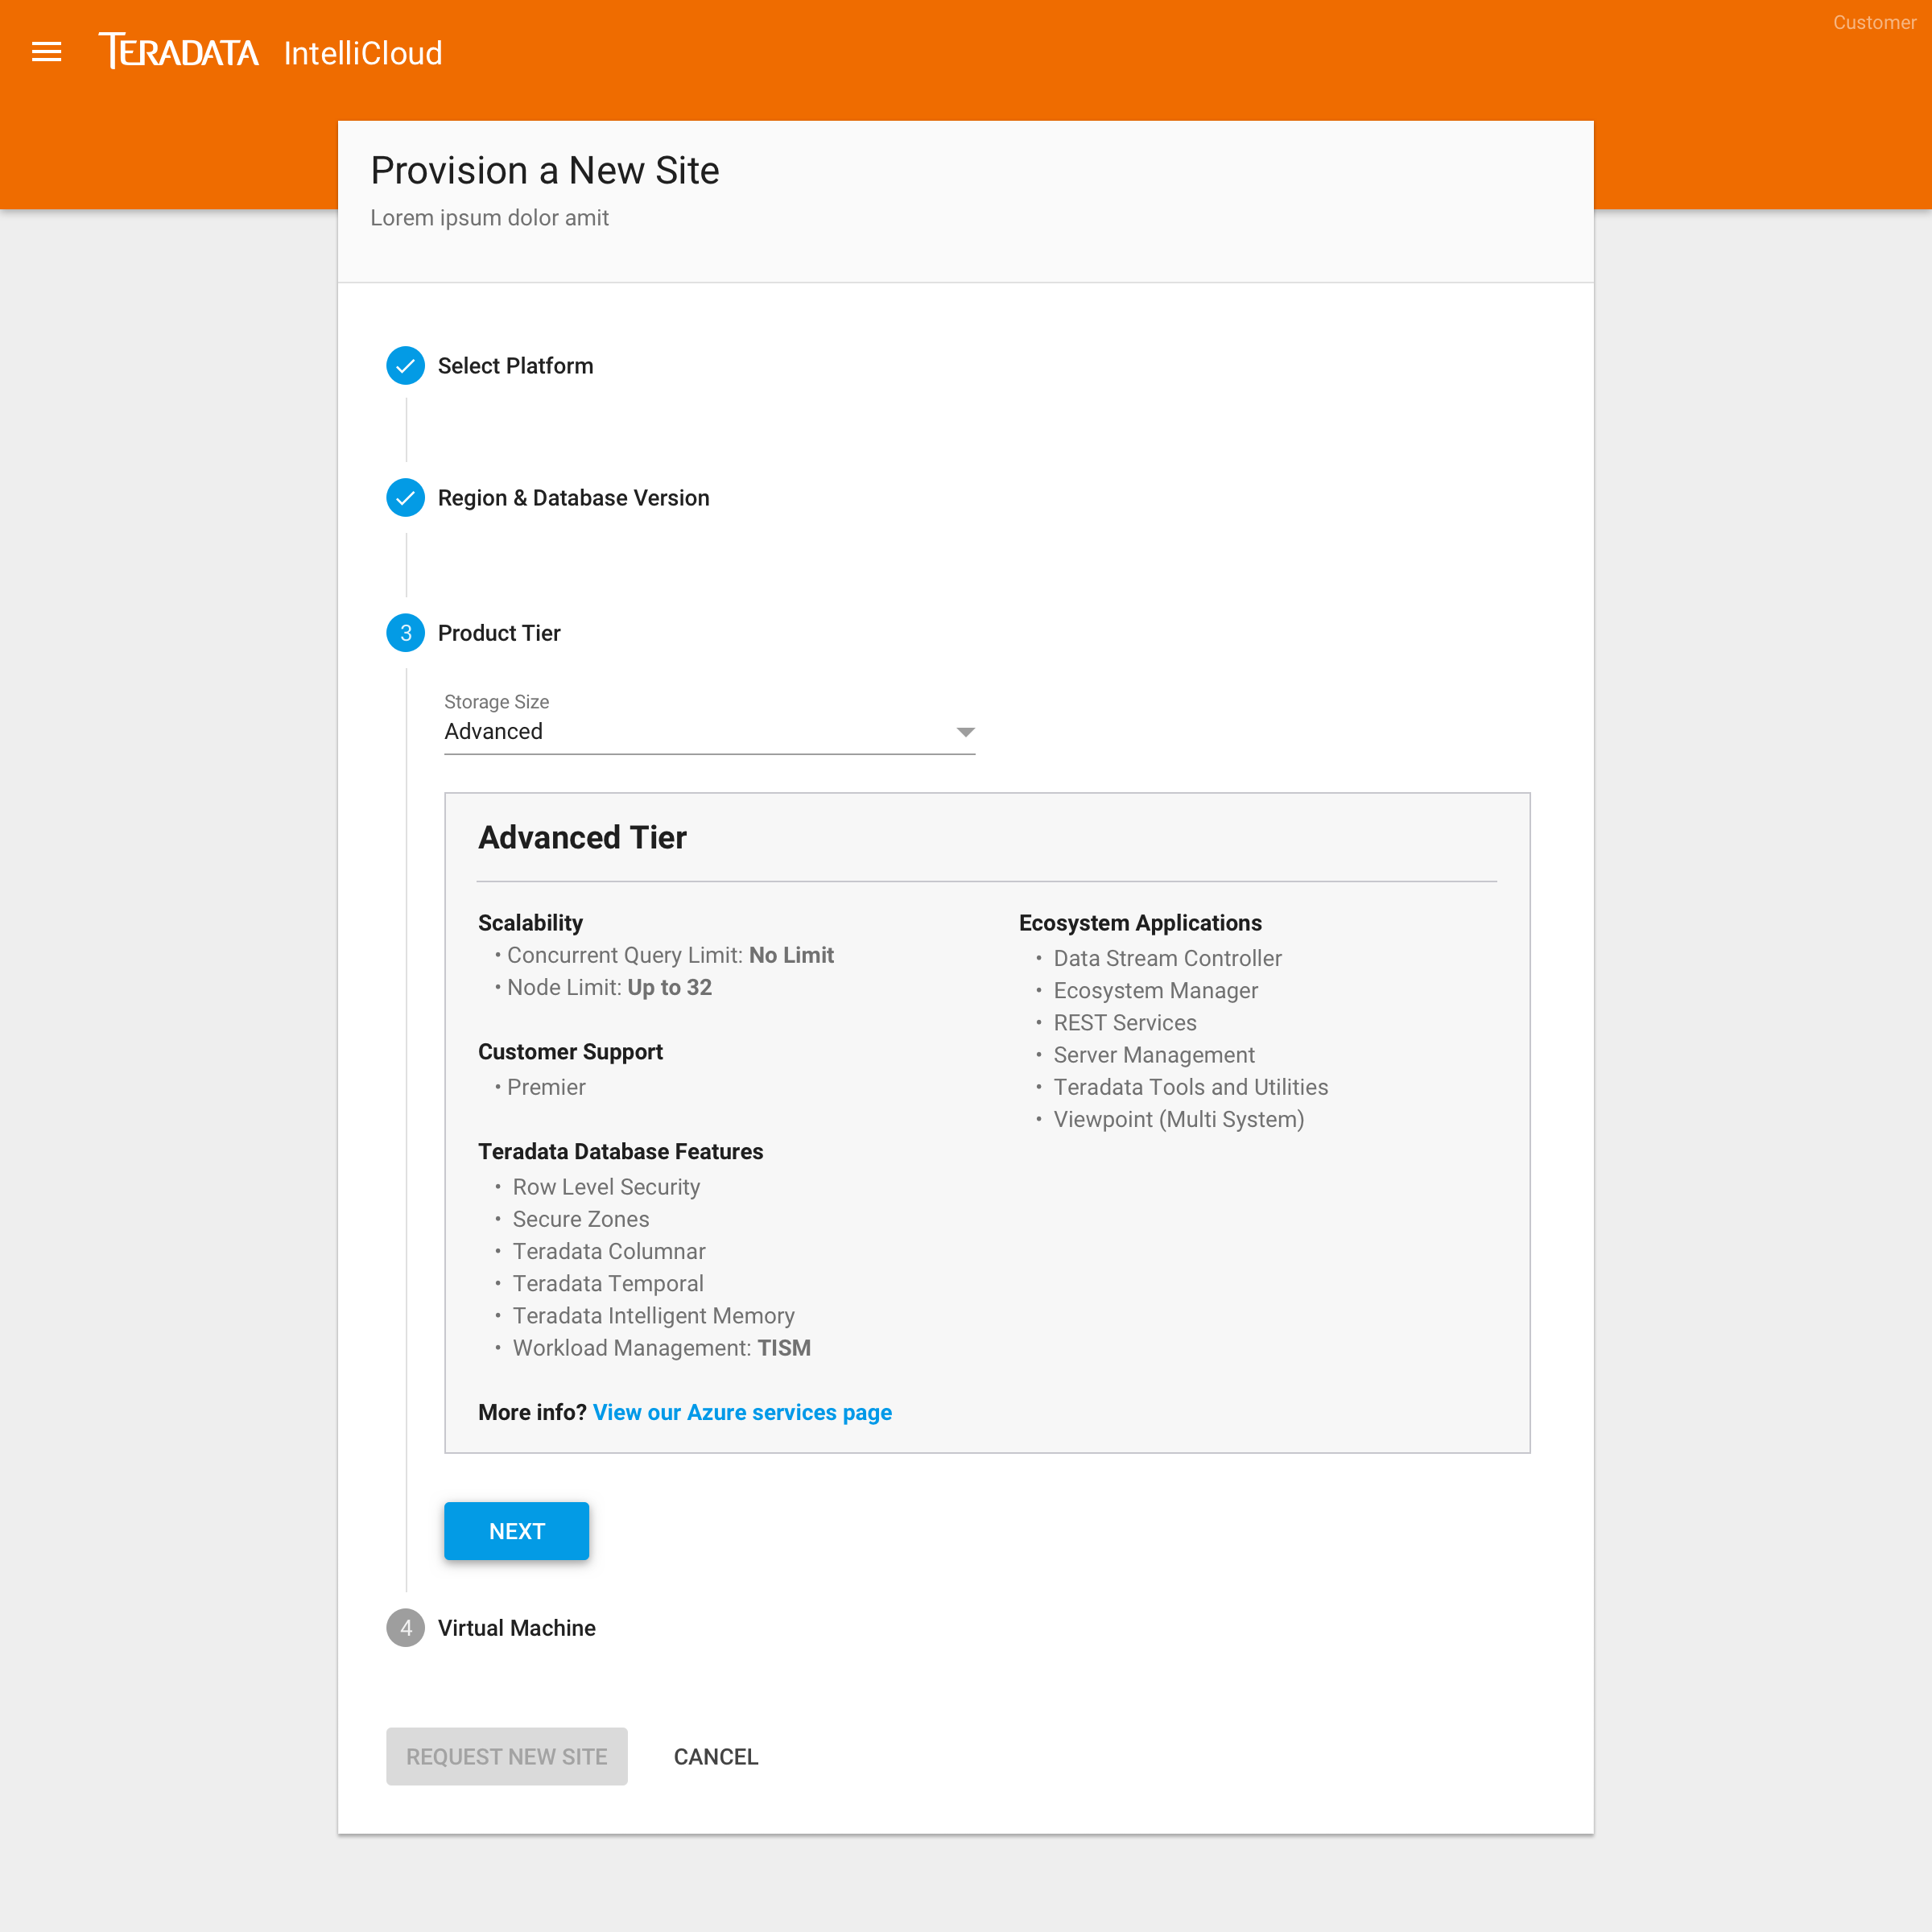Click Teradata Tools and Utilities item
This screenshot has width=1932, height=1932.
click(x=1191, y=1087)
